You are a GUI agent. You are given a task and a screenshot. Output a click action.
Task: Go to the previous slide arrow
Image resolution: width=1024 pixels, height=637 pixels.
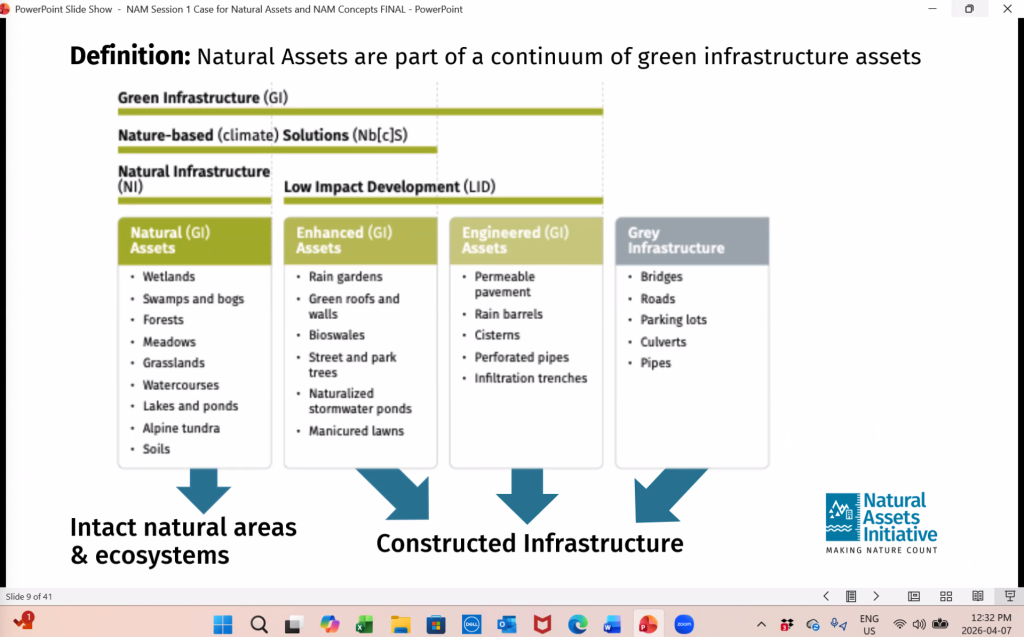pyautogui.click(x=826, y=596)
